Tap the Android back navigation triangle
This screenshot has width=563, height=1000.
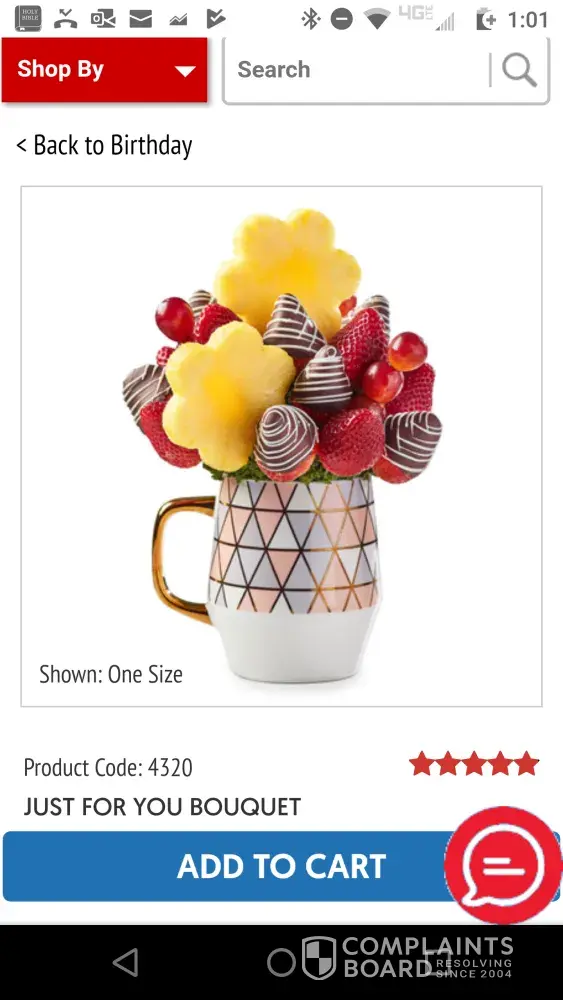[126, 962]
